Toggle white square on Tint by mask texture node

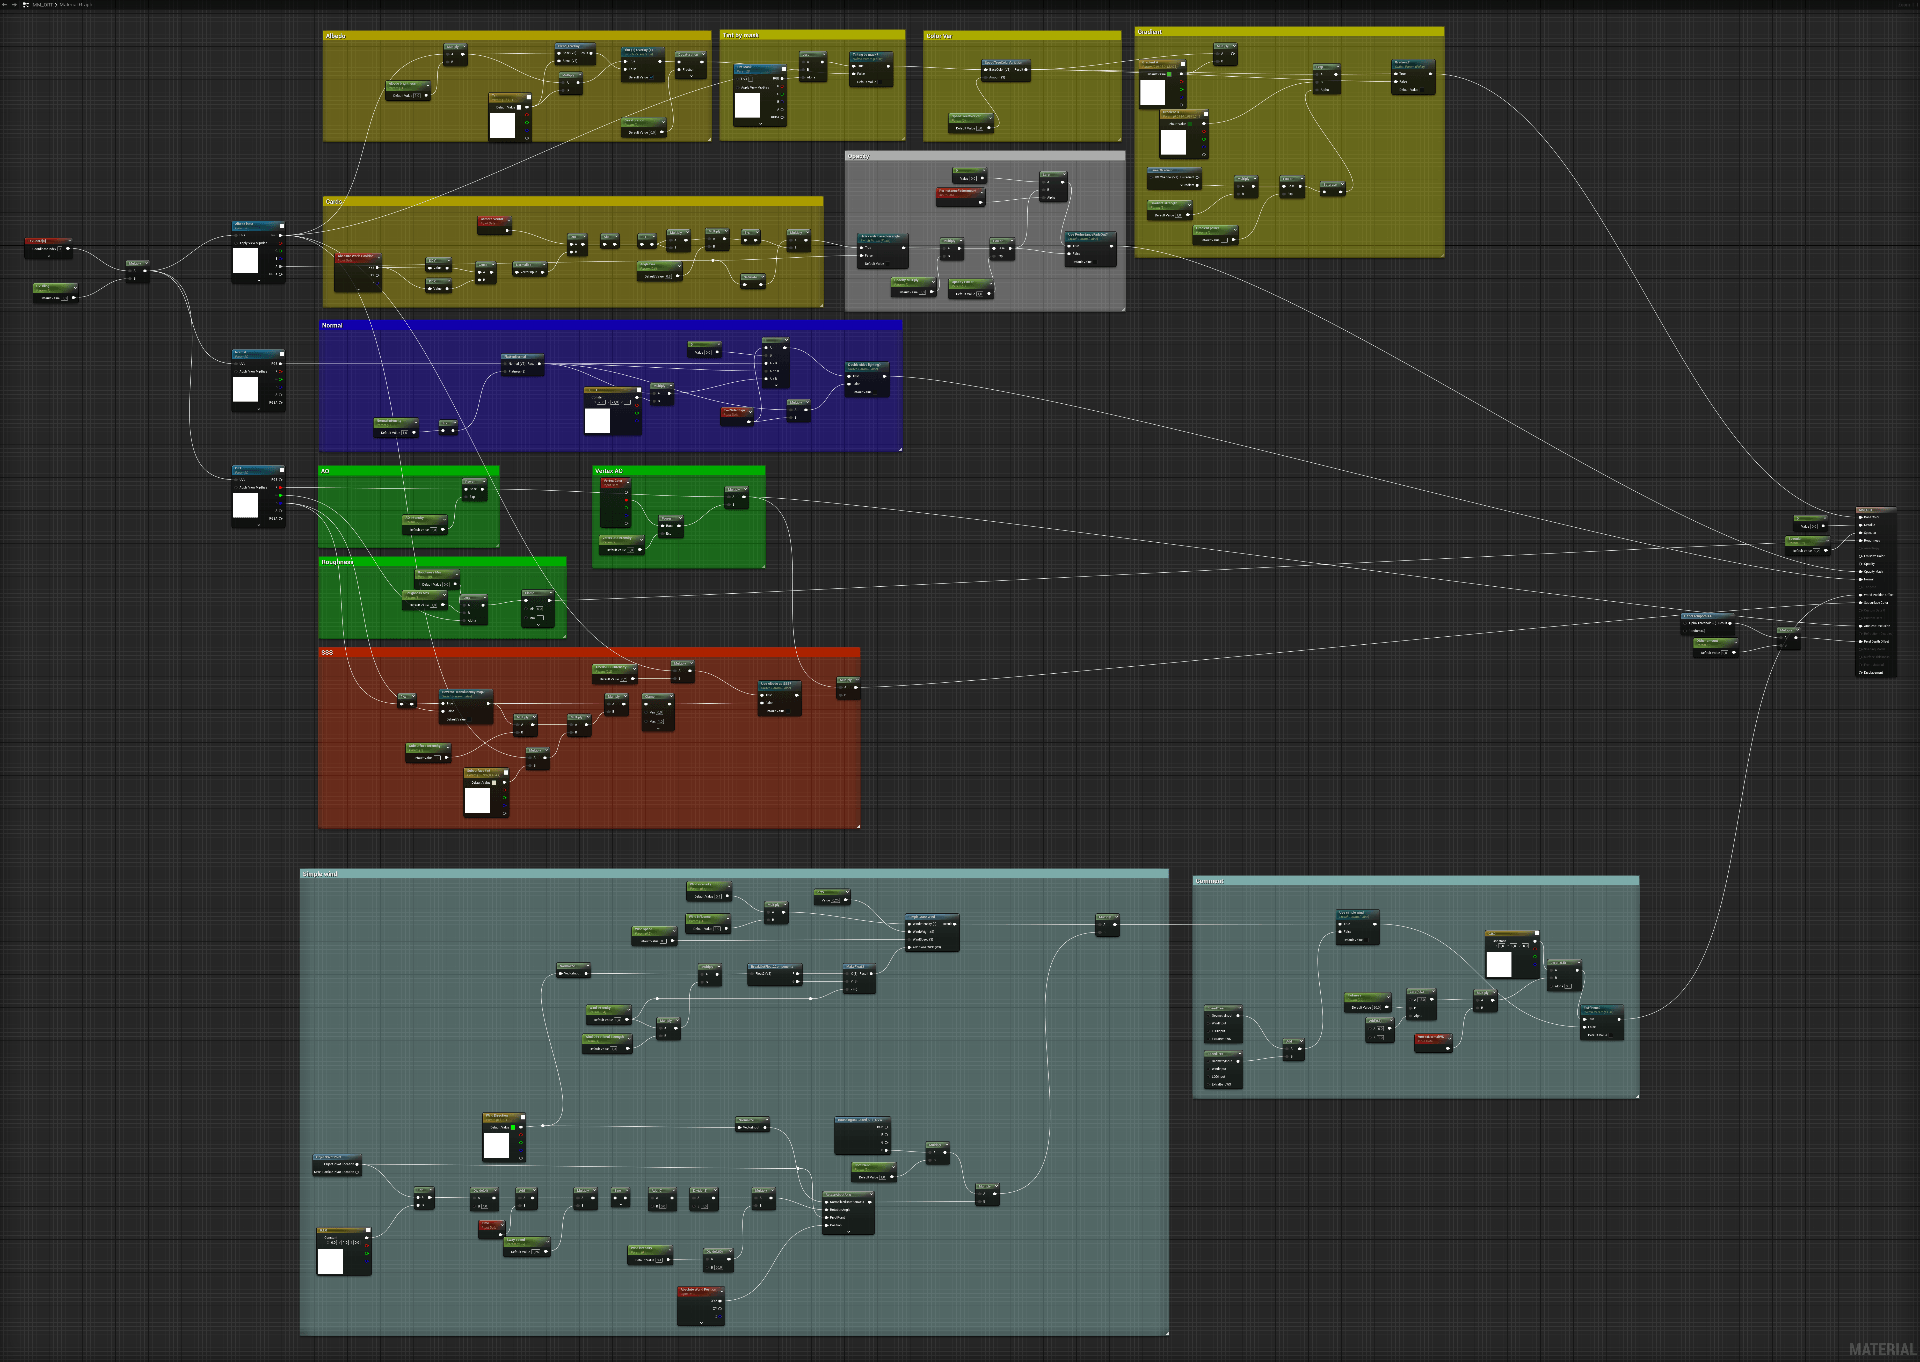[x=784, y=69]
